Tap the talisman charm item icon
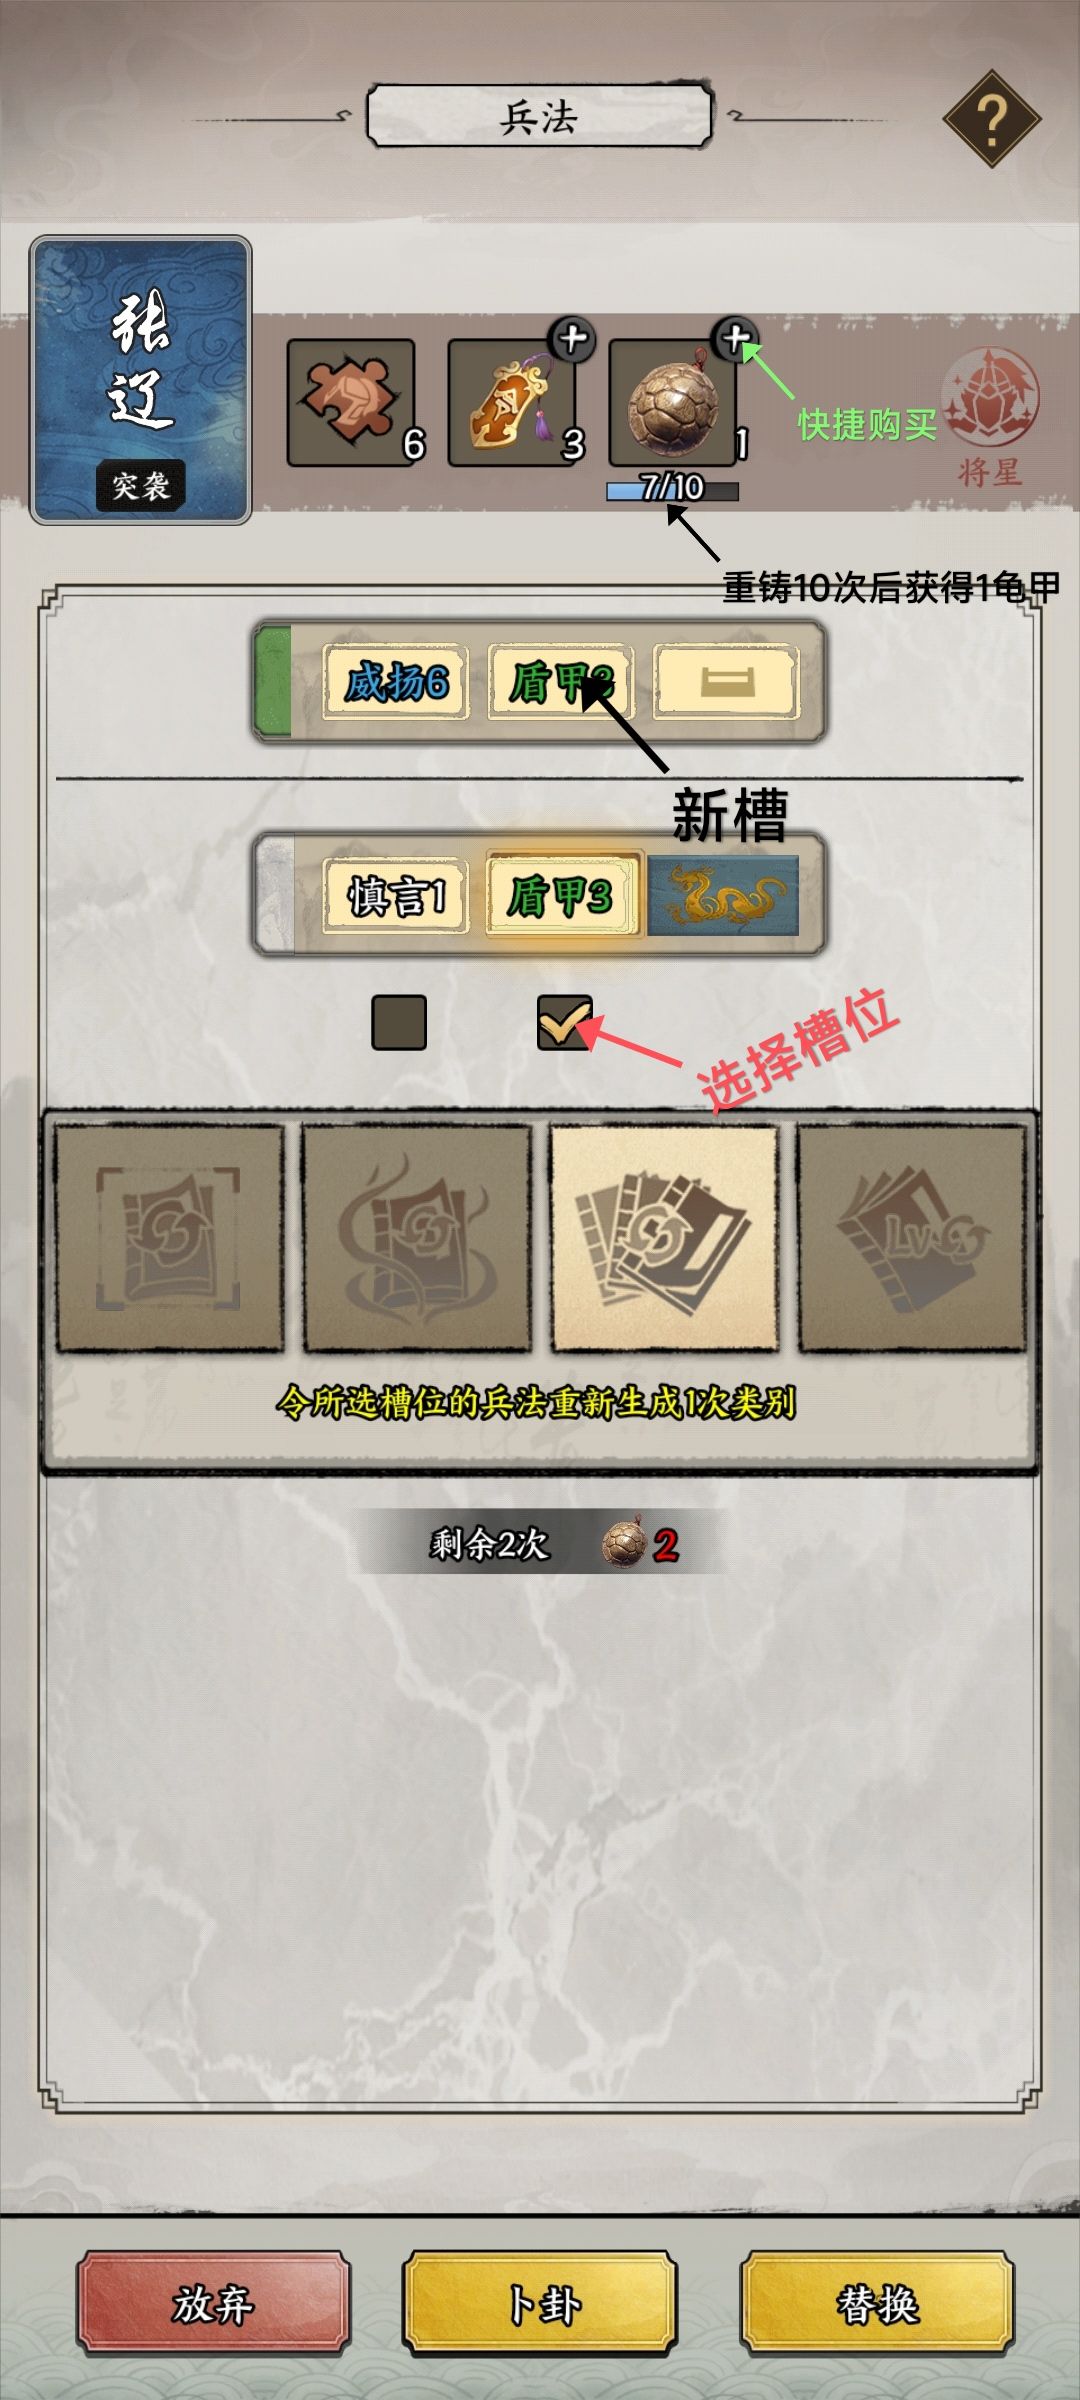The height and width of the screenshot is (2400, 1080). point(512,402)
